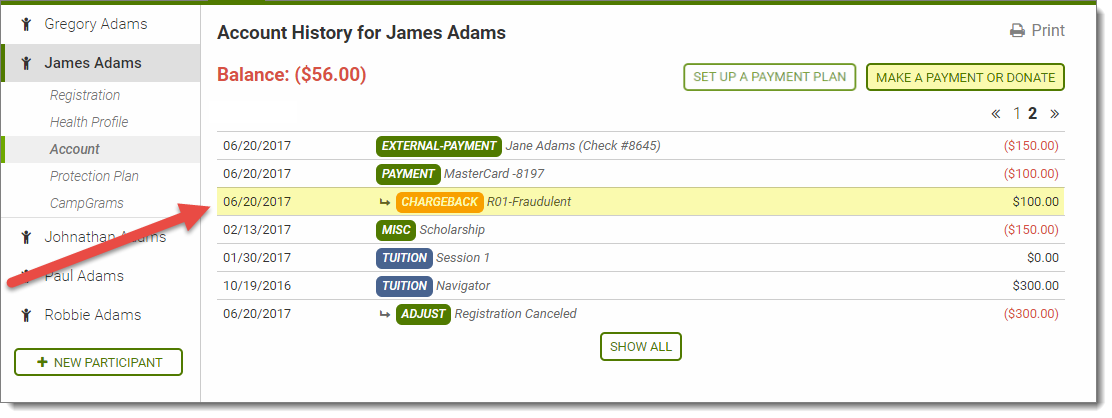Click the ADJUST badge for canceled registration
The image size is (1112, 418).
point(423,314)
